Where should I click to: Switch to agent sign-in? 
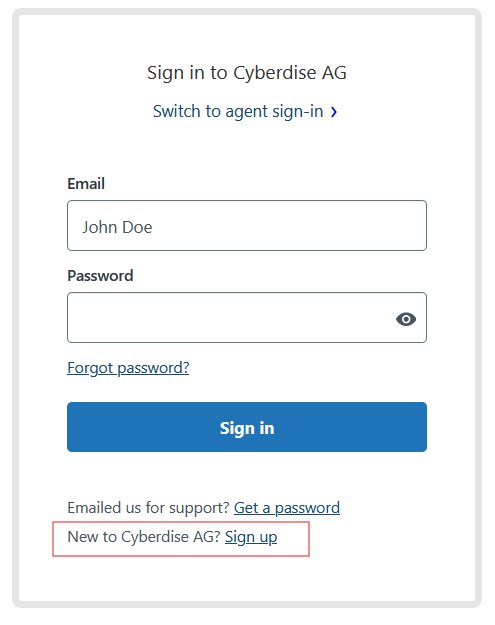point(238,111)
